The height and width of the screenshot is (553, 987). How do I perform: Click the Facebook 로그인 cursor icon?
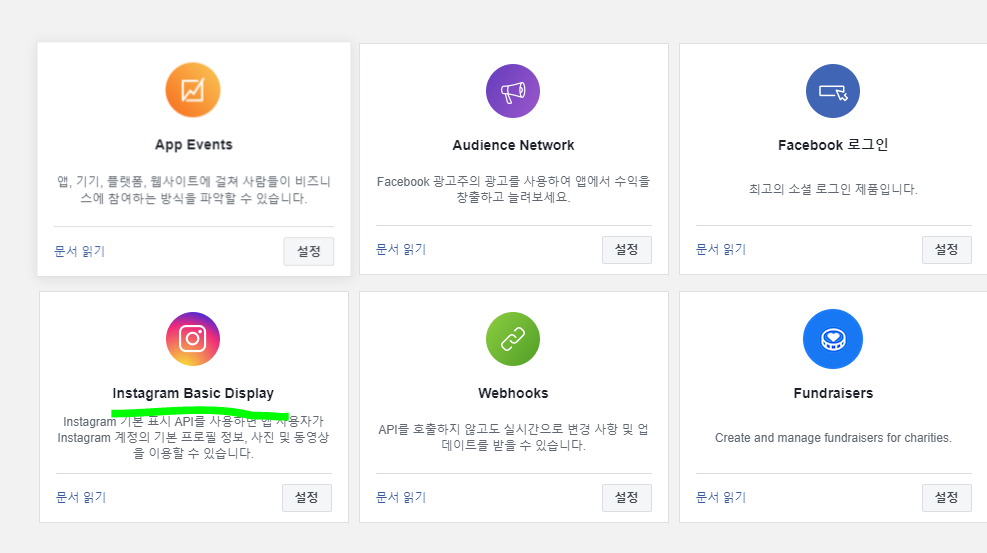833,91
